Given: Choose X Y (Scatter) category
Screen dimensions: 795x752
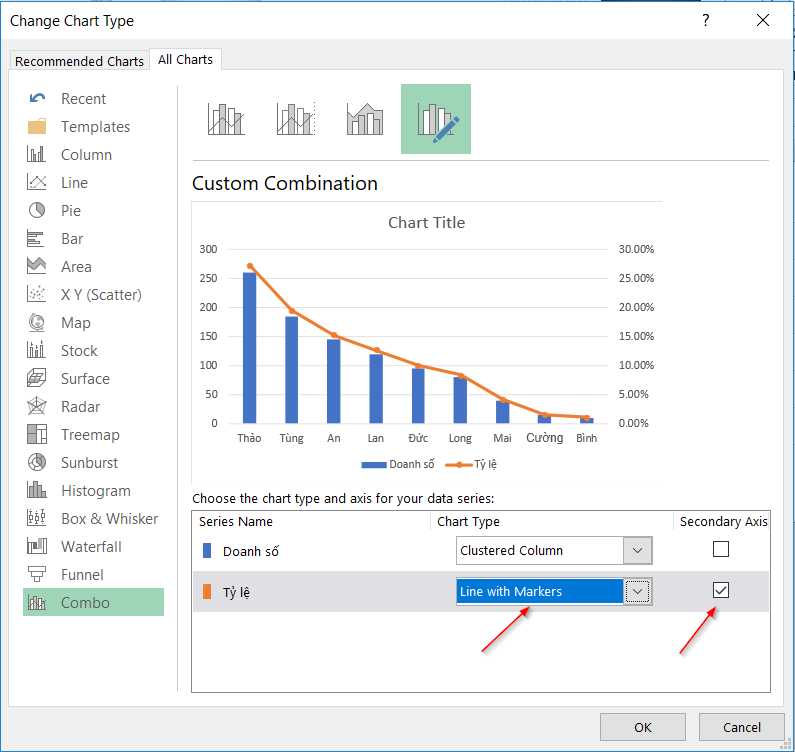Looking at the screenshot, I should point(93,294).
